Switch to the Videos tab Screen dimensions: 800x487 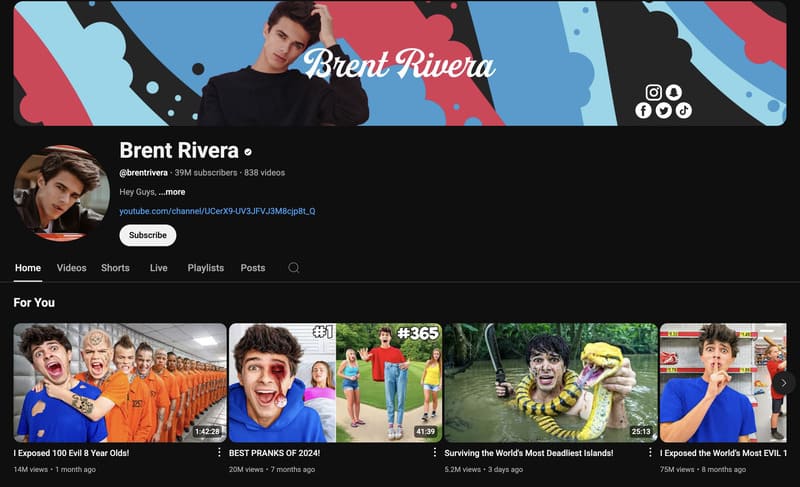click(x=71, y=268)
